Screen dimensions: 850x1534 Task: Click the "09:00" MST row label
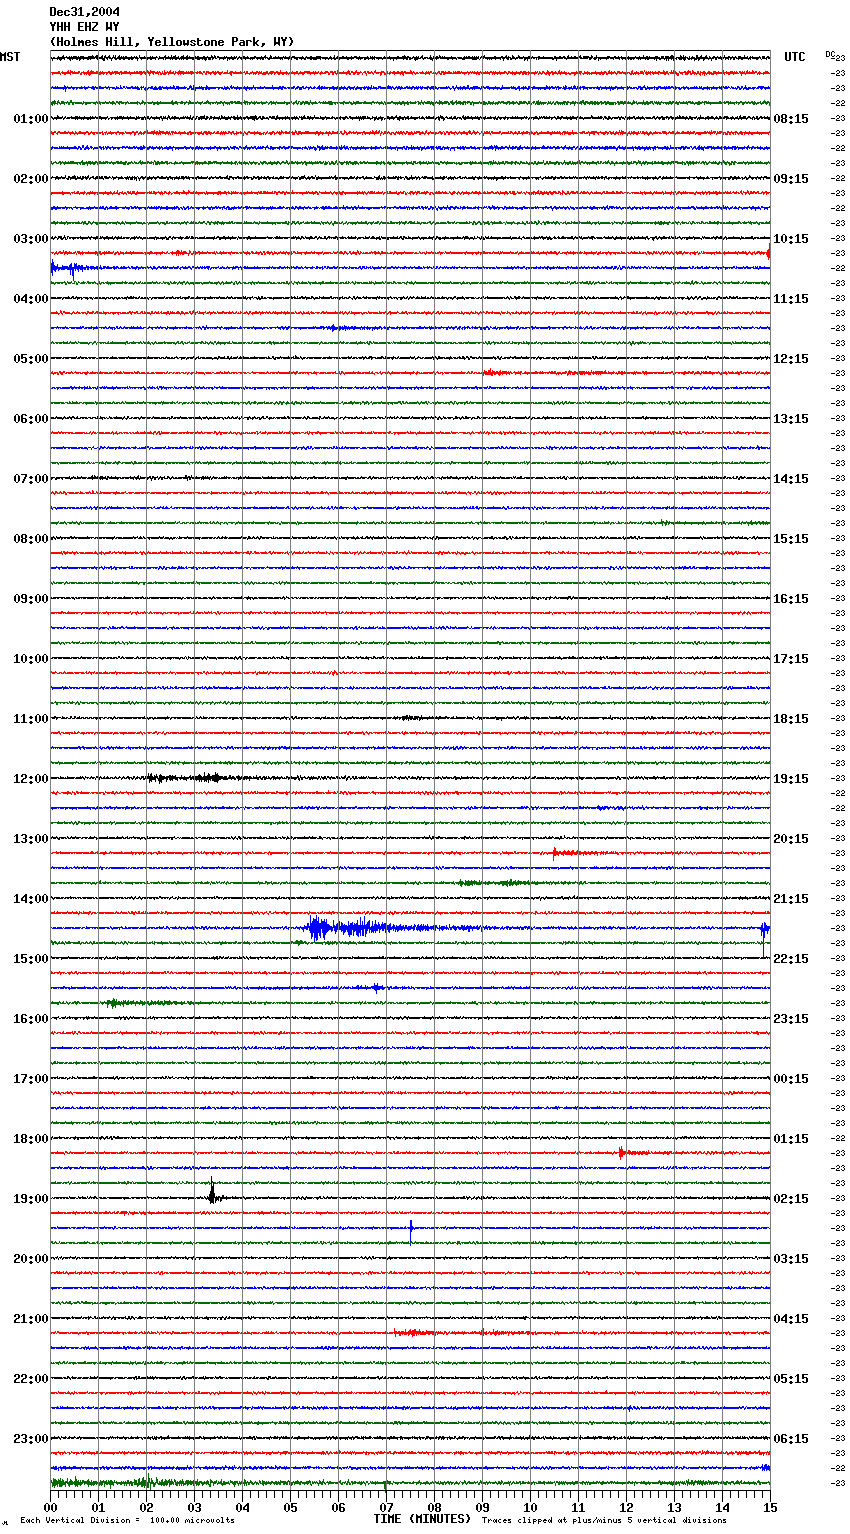pyautogui.click(x=31, y=599)
